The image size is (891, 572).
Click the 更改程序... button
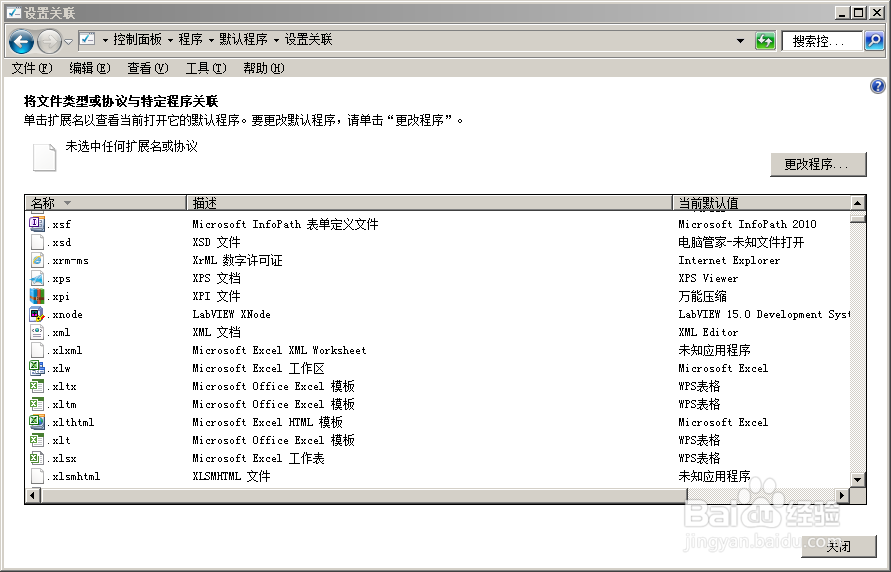point(818,164)
